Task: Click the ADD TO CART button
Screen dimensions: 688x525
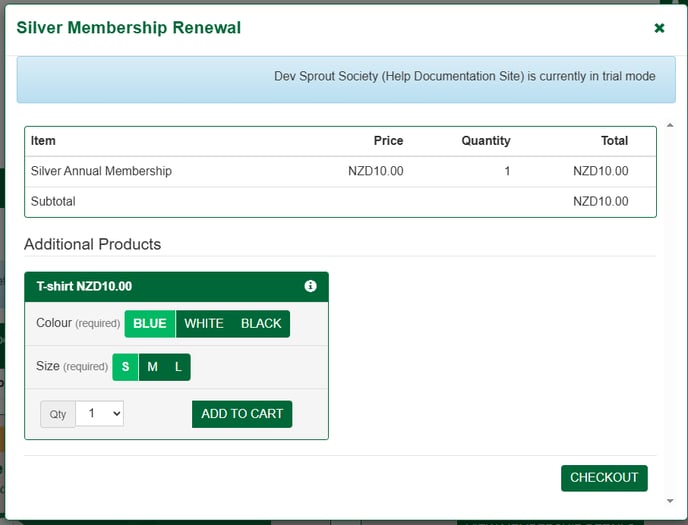Action: (x=242, y=414)
